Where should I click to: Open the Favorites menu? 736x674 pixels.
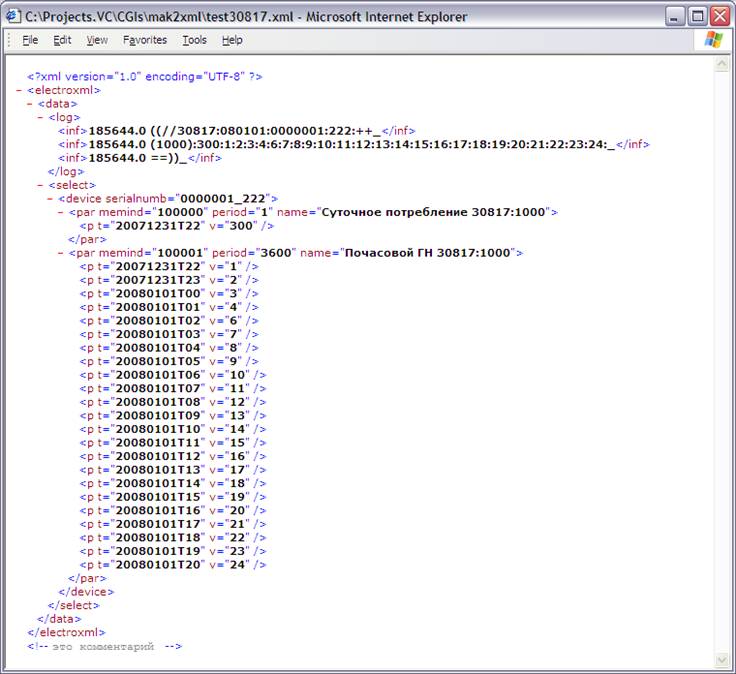145,40
